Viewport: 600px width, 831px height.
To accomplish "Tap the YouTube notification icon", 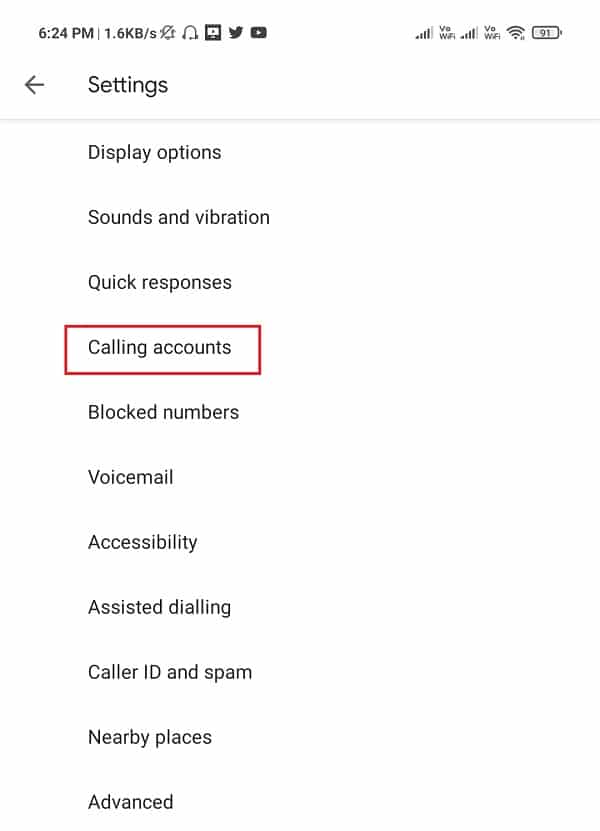I will click(259, 33).
